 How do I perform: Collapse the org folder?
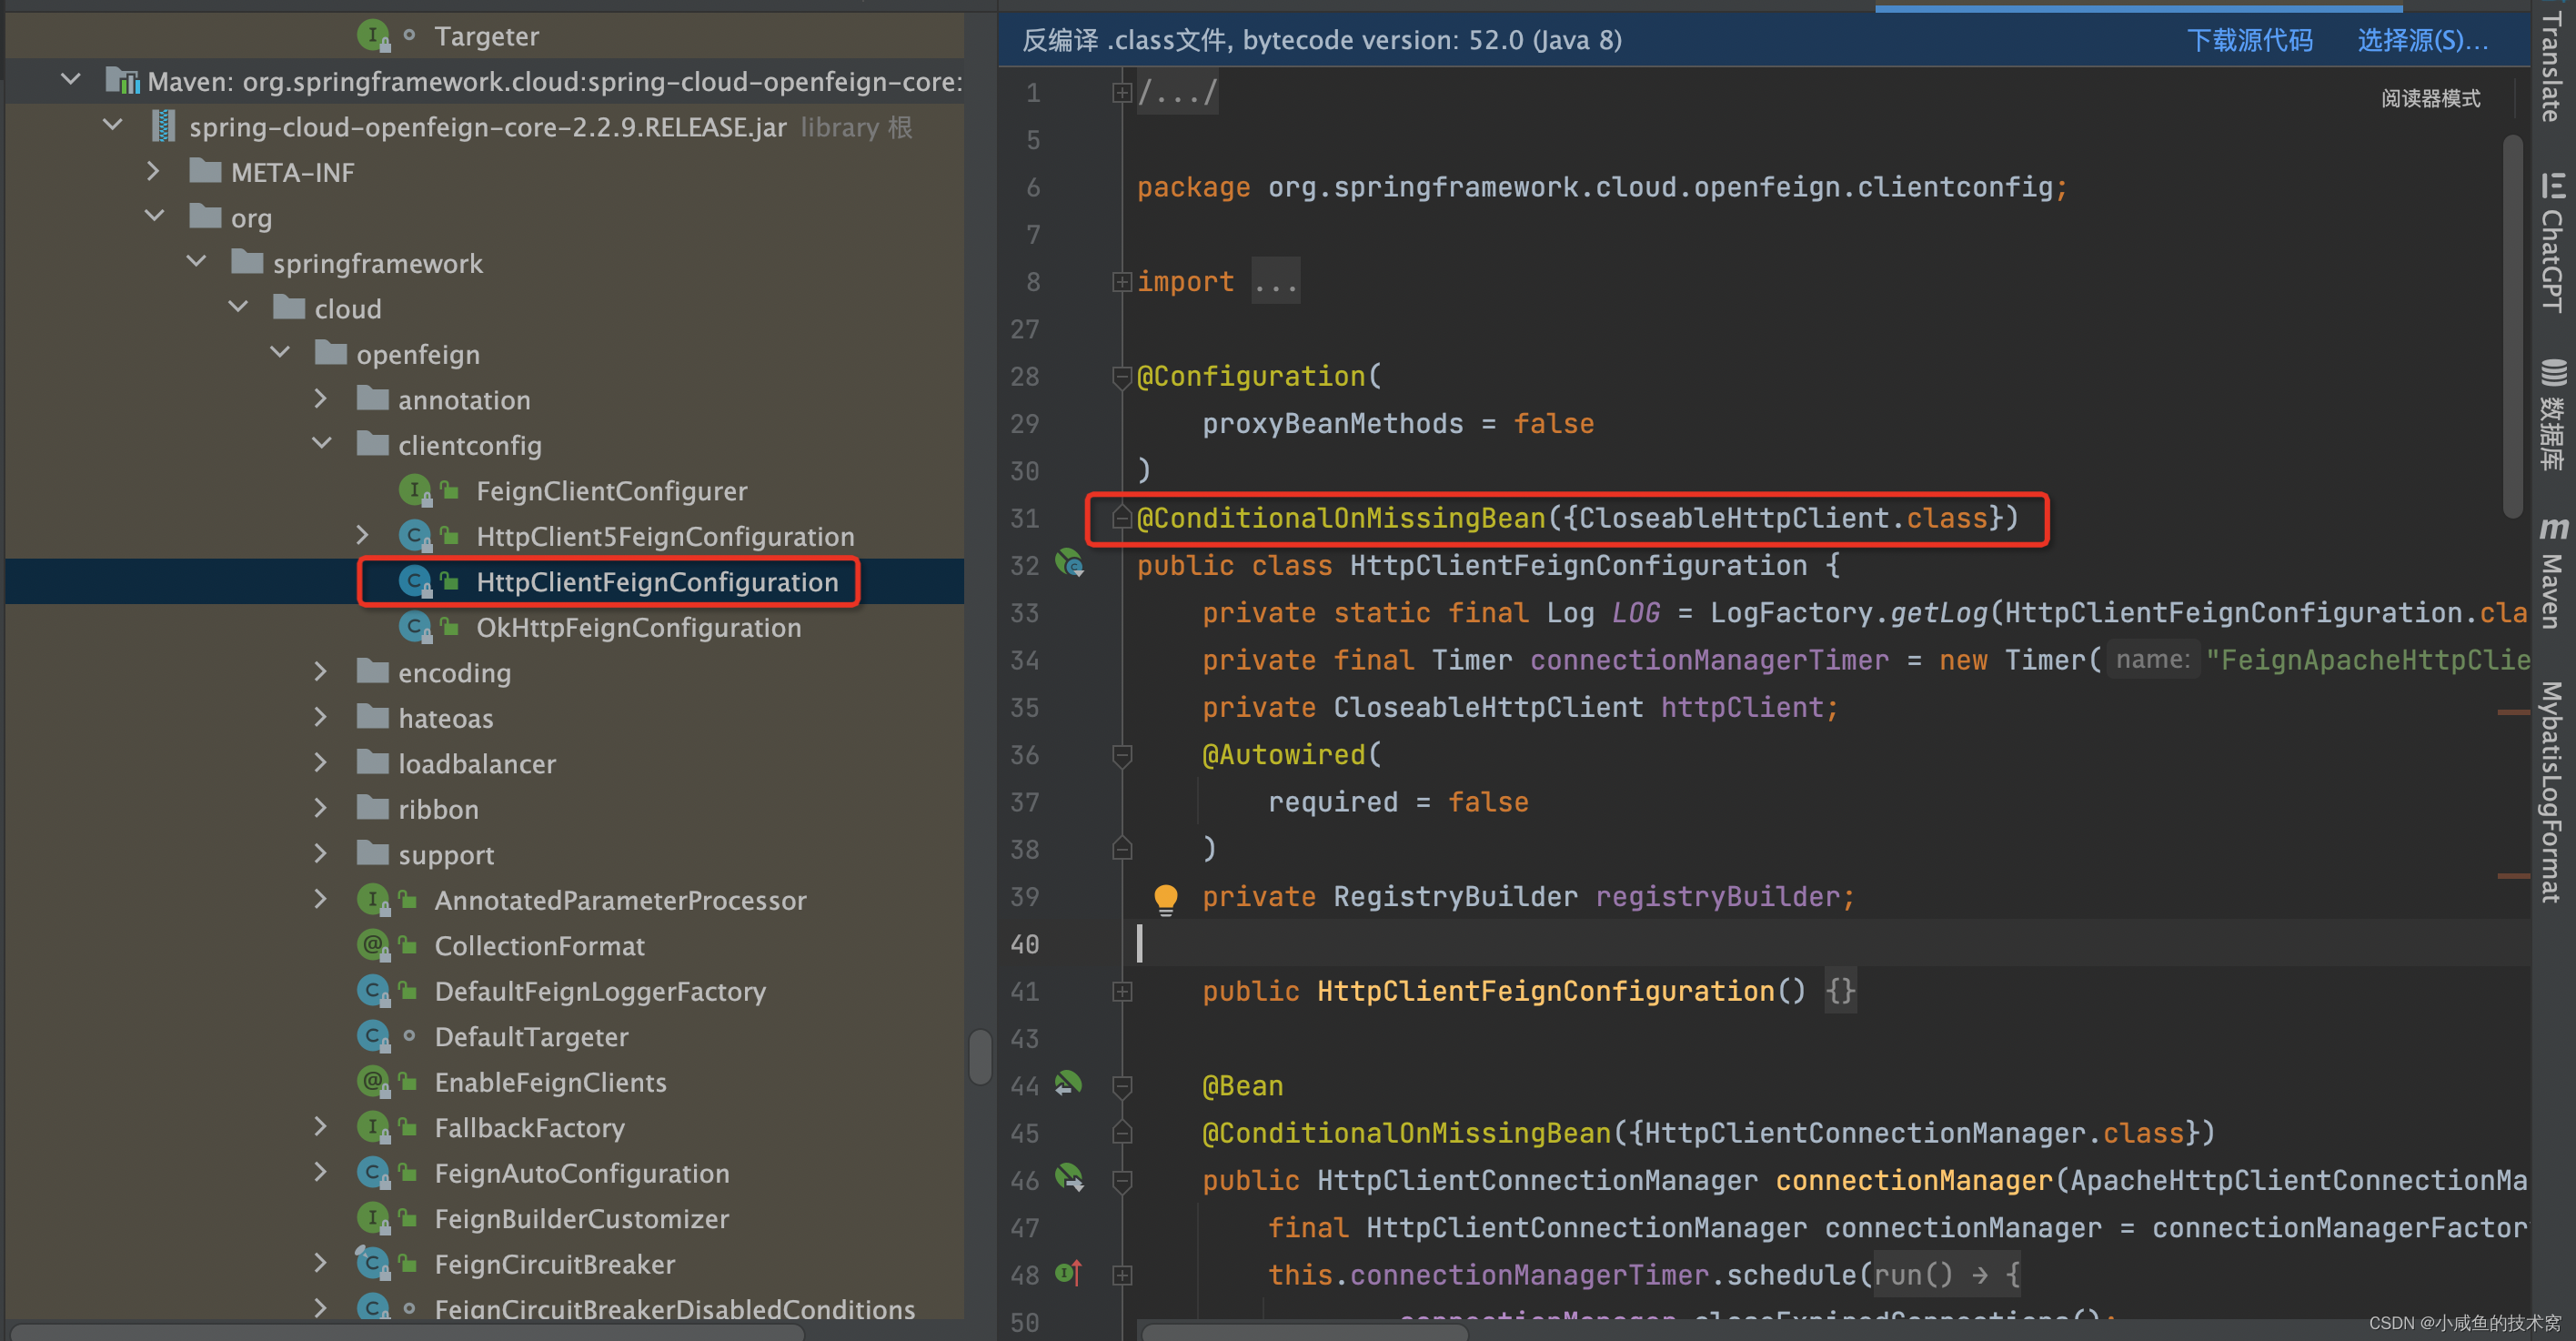click(154, 216)
